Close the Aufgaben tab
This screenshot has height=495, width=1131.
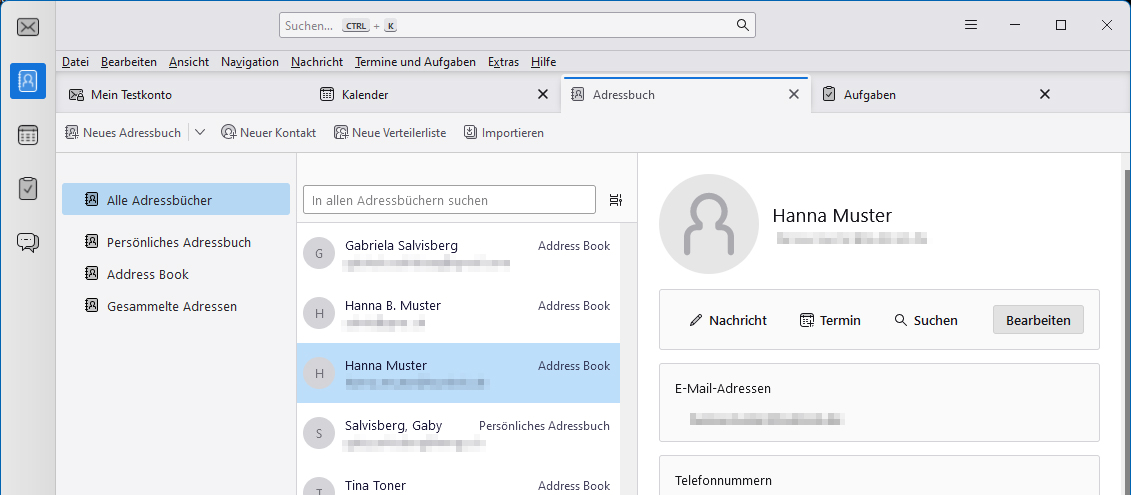(1045, 95)
